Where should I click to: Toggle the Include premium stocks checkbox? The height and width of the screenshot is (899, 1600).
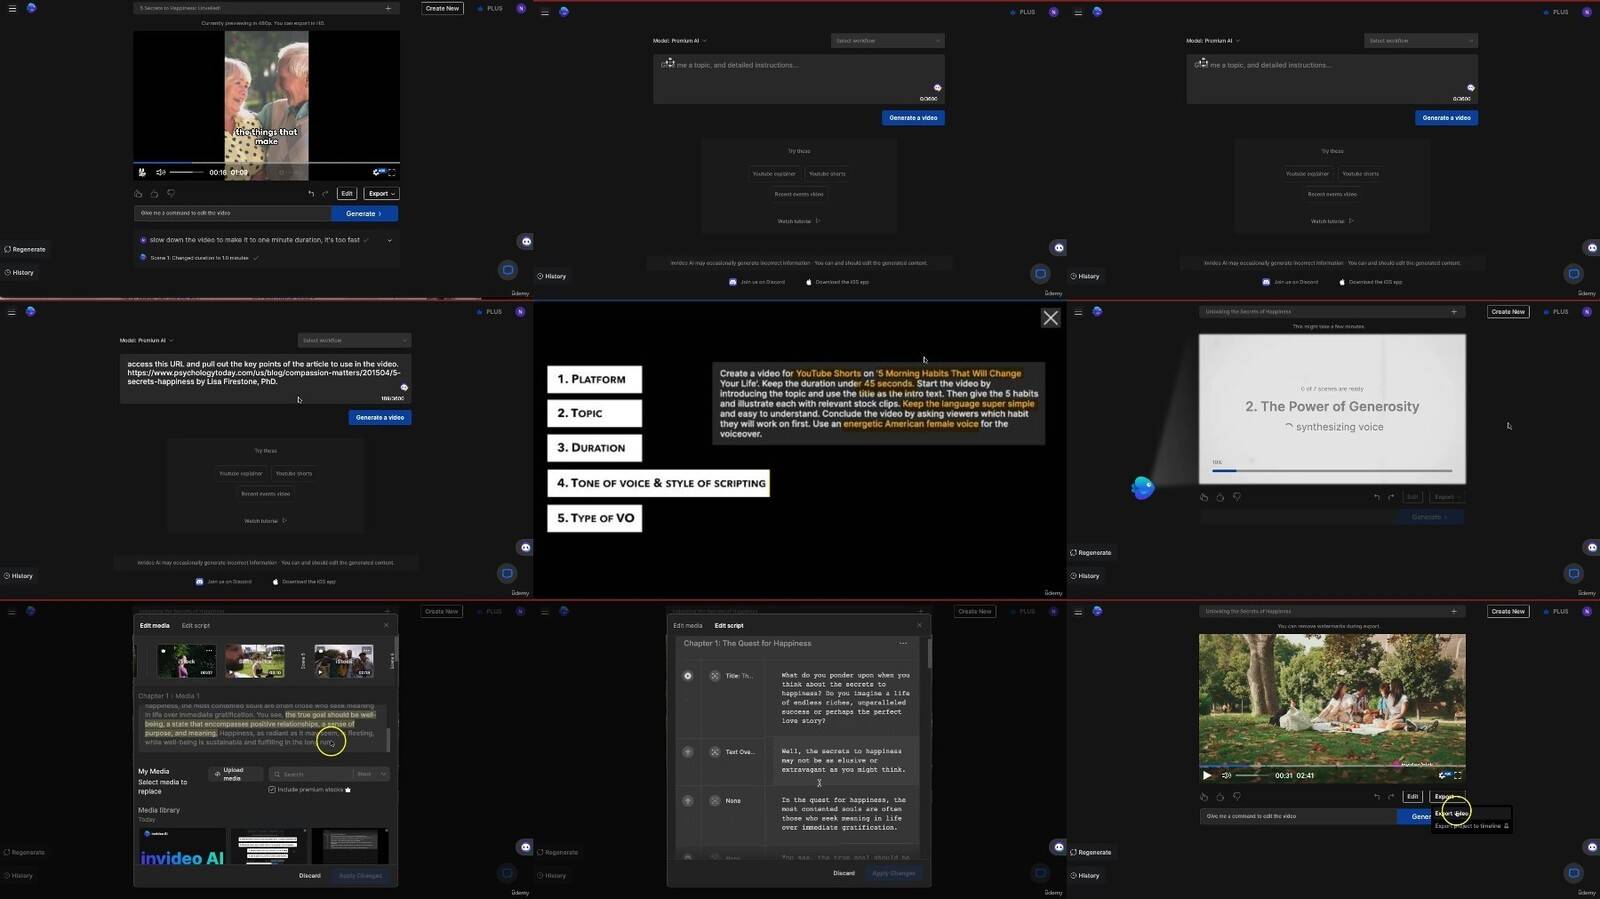click(x=272, y=790)
